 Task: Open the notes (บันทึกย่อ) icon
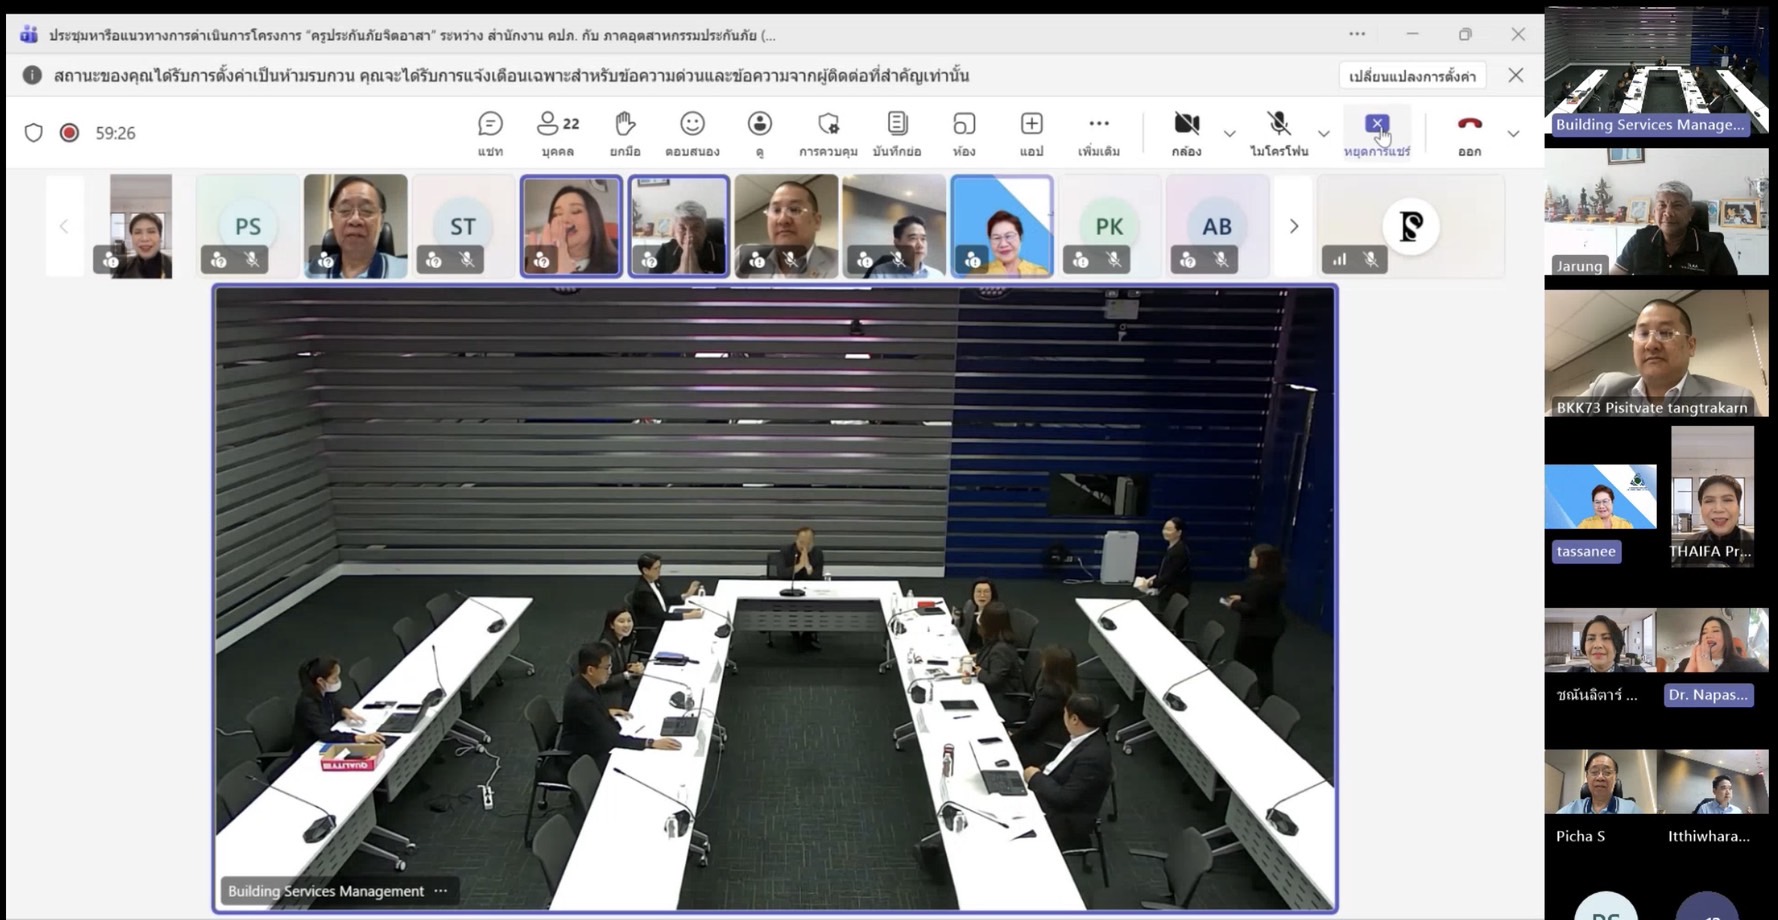[x=897, y=132]
